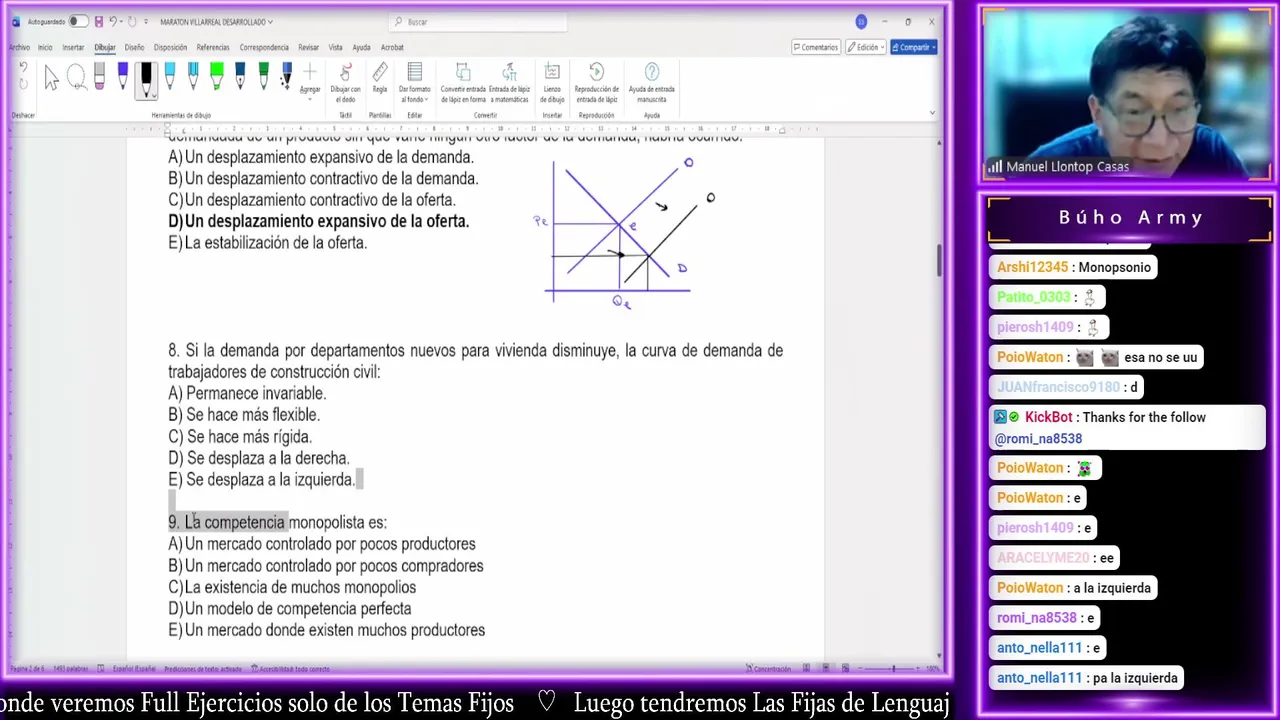Select the bright green highlighter
The height and width of the screenshot is (720, 1280).
coord(216,78)
